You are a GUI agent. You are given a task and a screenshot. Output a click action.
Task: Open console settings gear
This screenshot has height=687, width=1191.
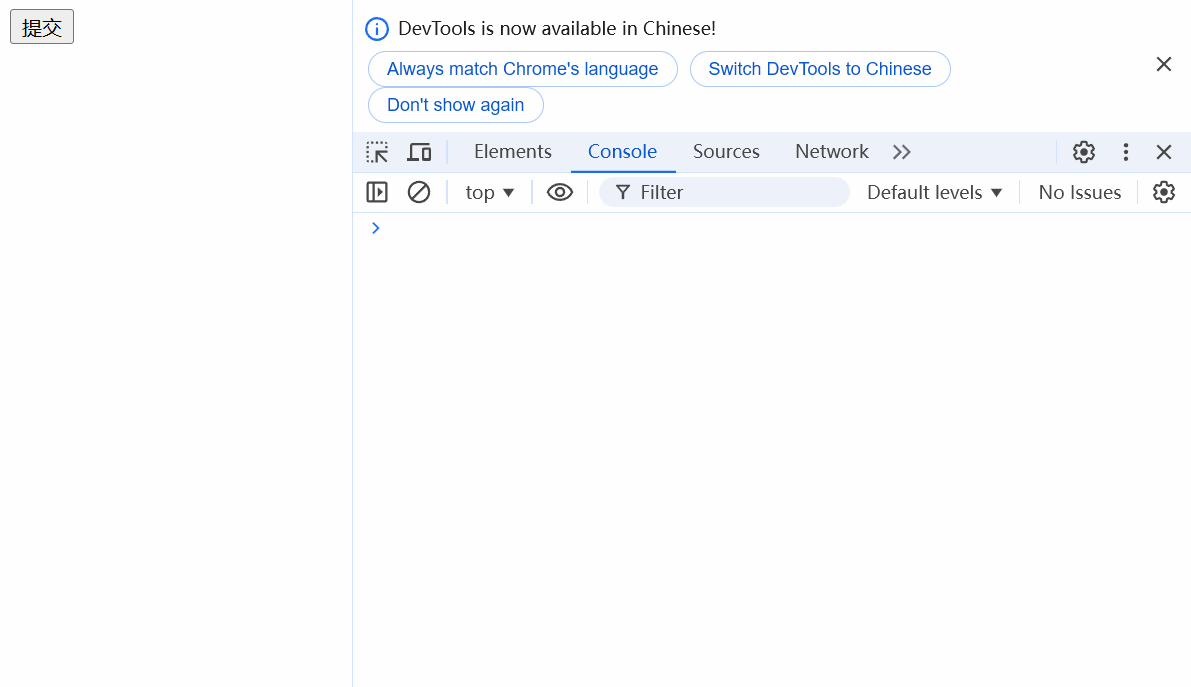[1164, 191]
